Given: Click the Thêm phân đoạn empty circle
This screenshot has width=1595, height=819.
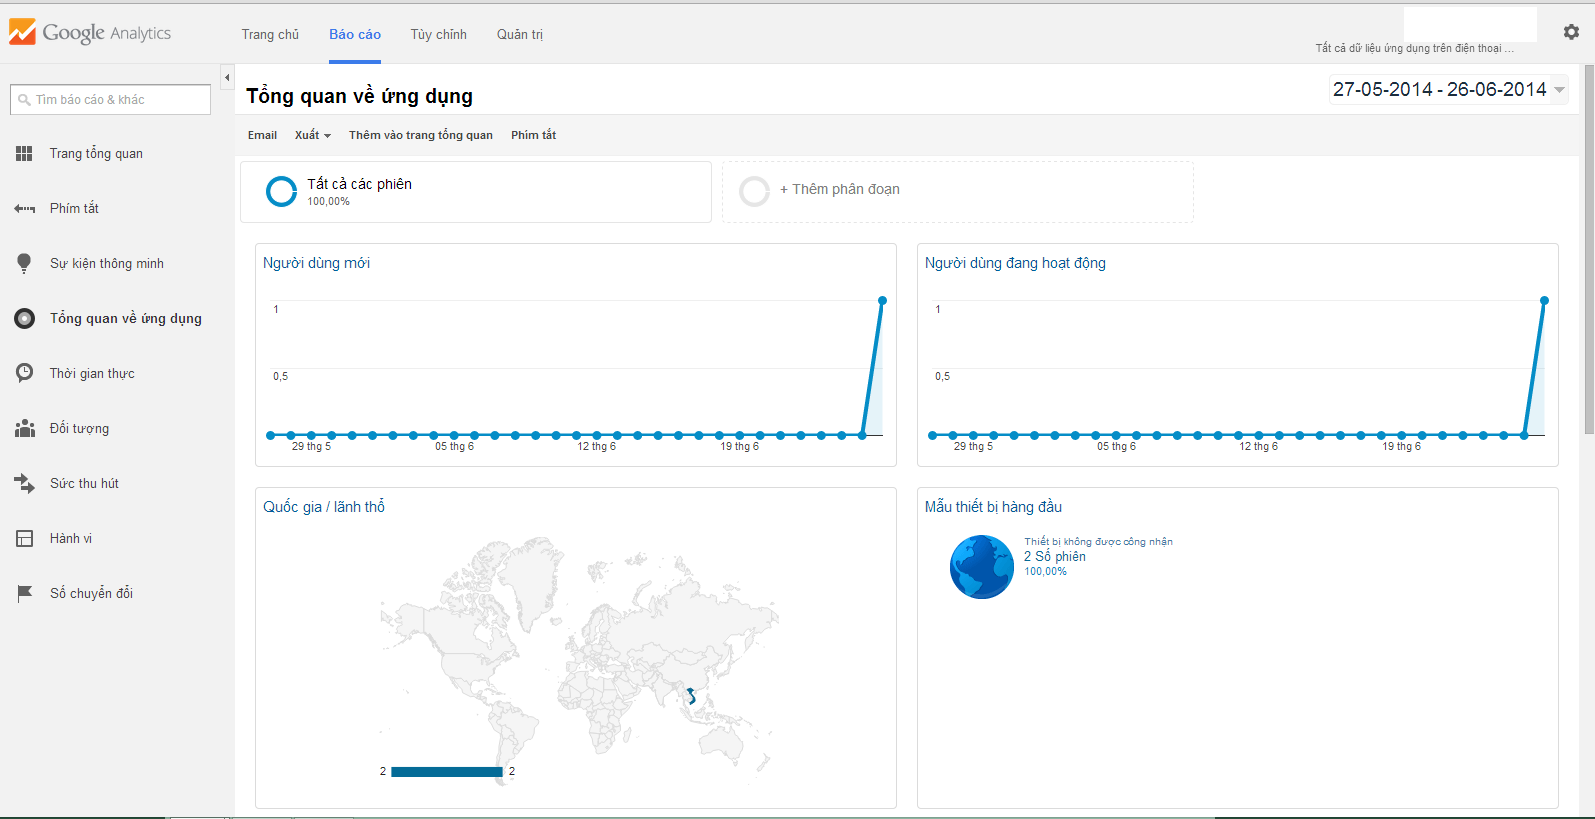Looking at the screenshot, I should click(754, 191).
